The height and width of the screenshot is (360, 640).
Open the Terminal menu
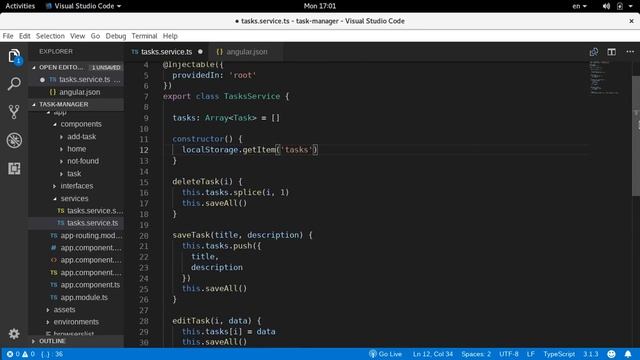(x=144, y=36)
